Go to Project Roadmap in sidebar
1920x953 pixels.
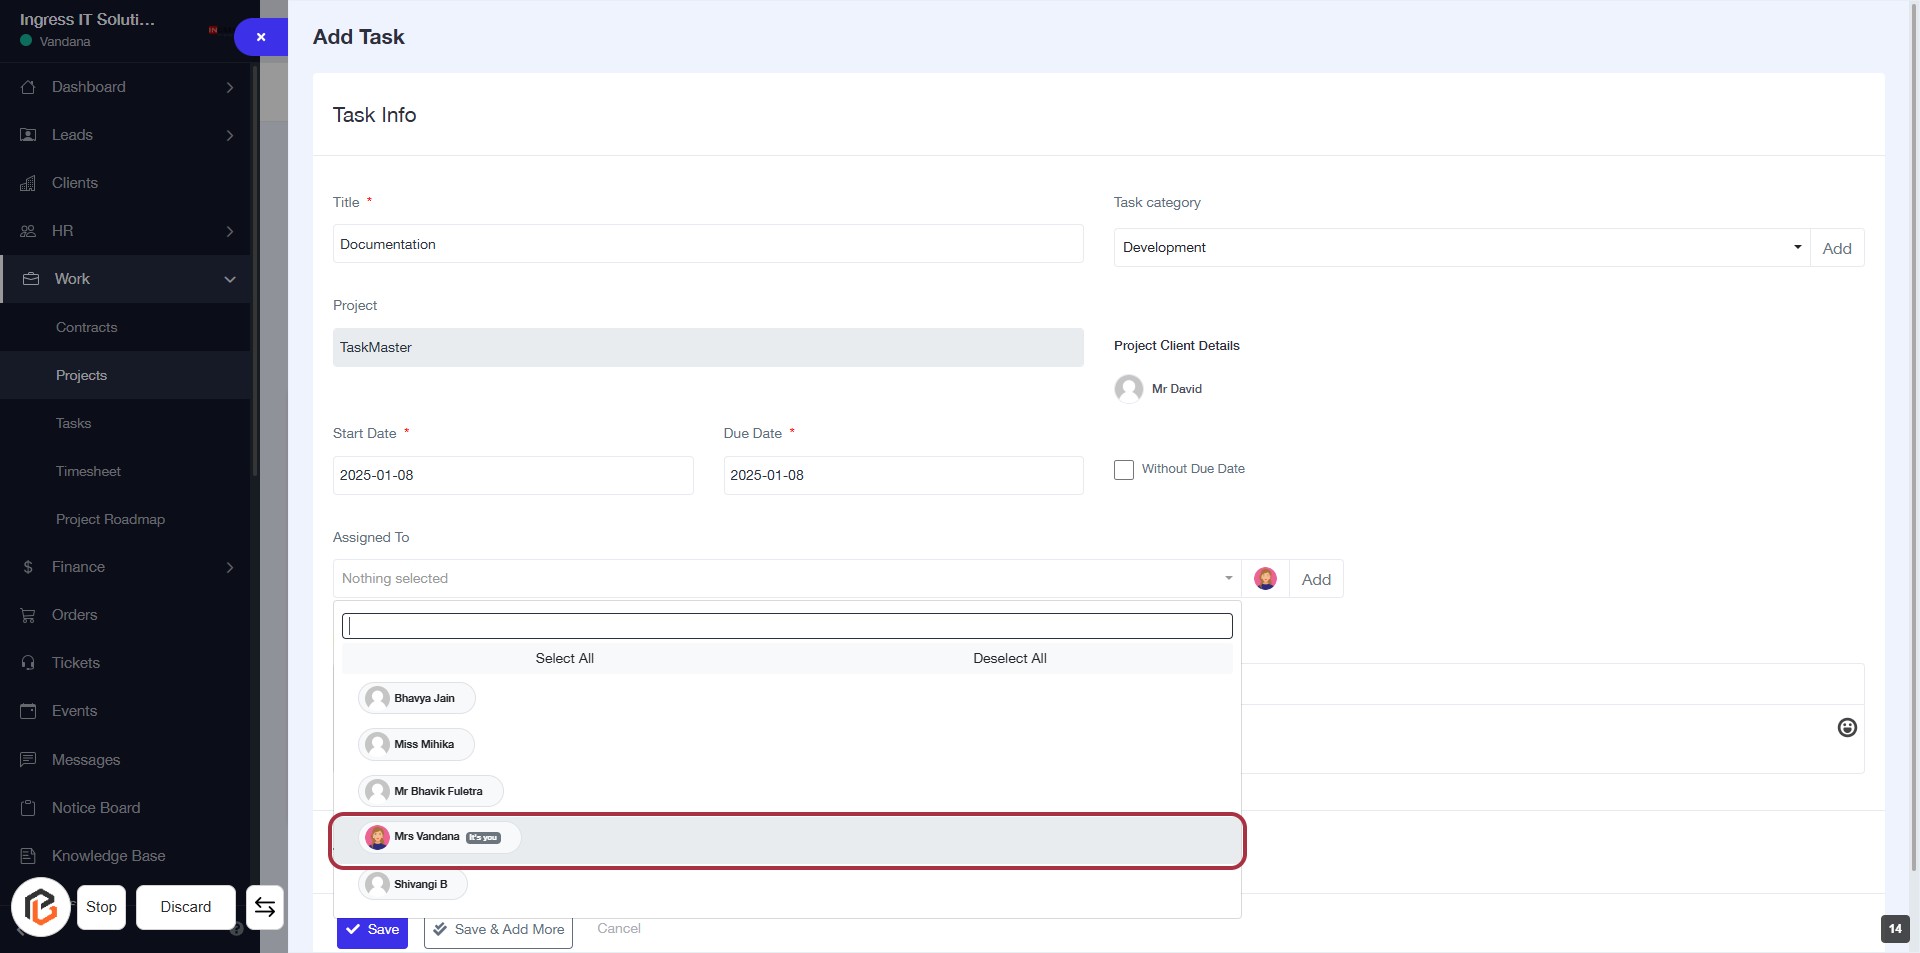tap(110, 519)
